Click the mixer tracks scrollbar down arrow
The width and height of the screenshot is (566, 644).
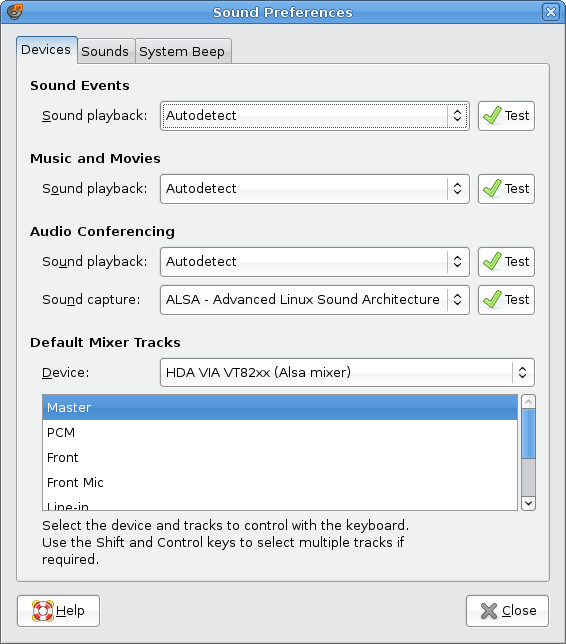tap(528, 503)
